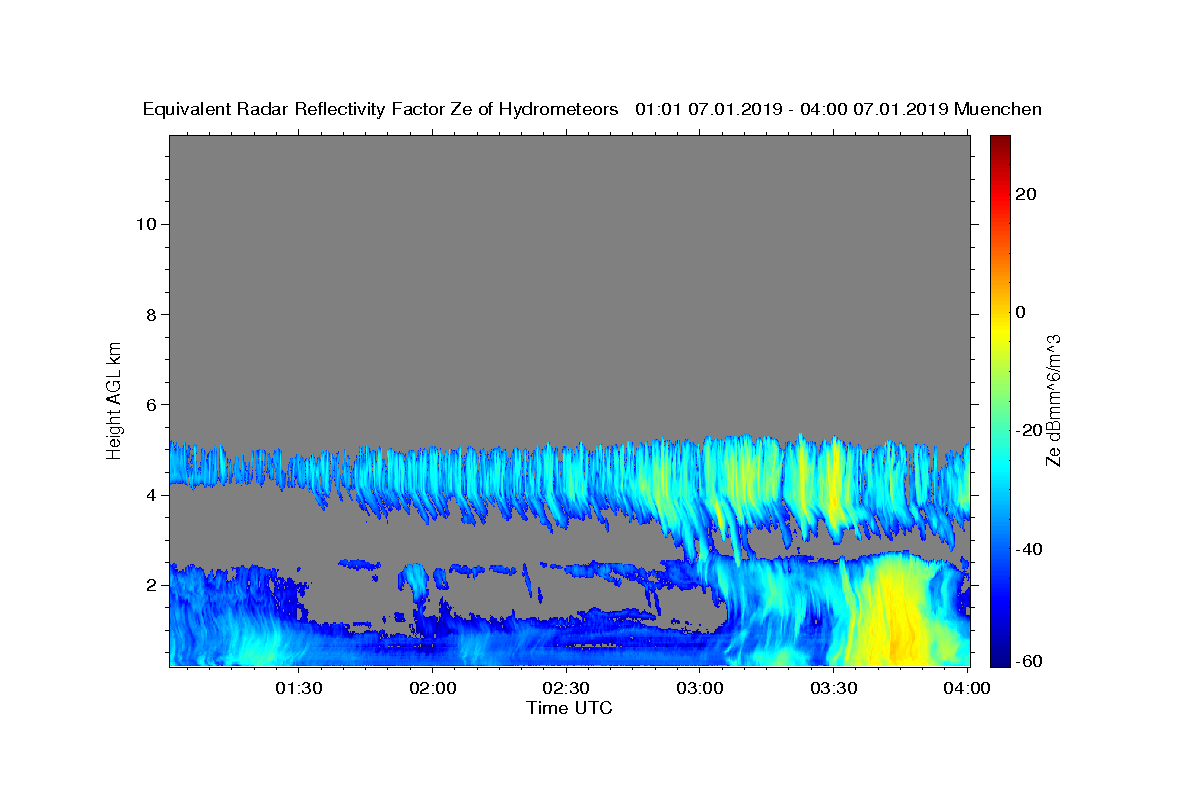Click the 01:30 time tick label
1200x800 pixels.
point(299,688)
